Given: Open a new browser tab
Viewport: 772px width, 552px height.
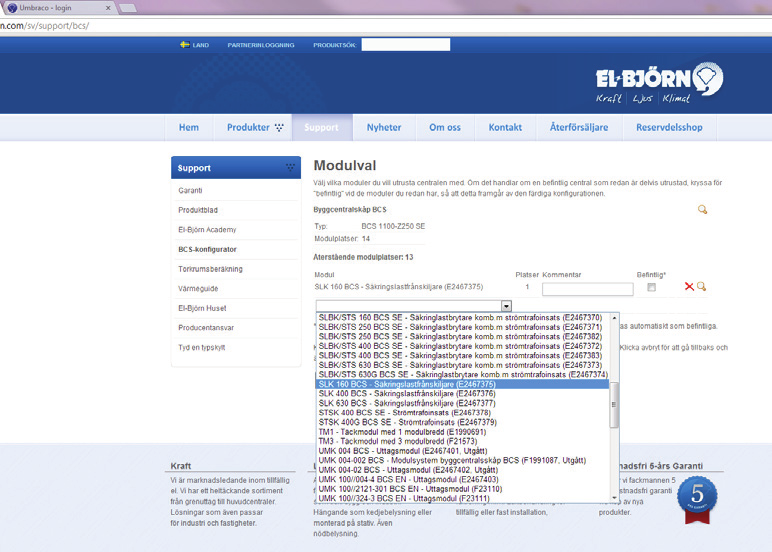Looking at the screenshot, I should click(x=128, y=8).
